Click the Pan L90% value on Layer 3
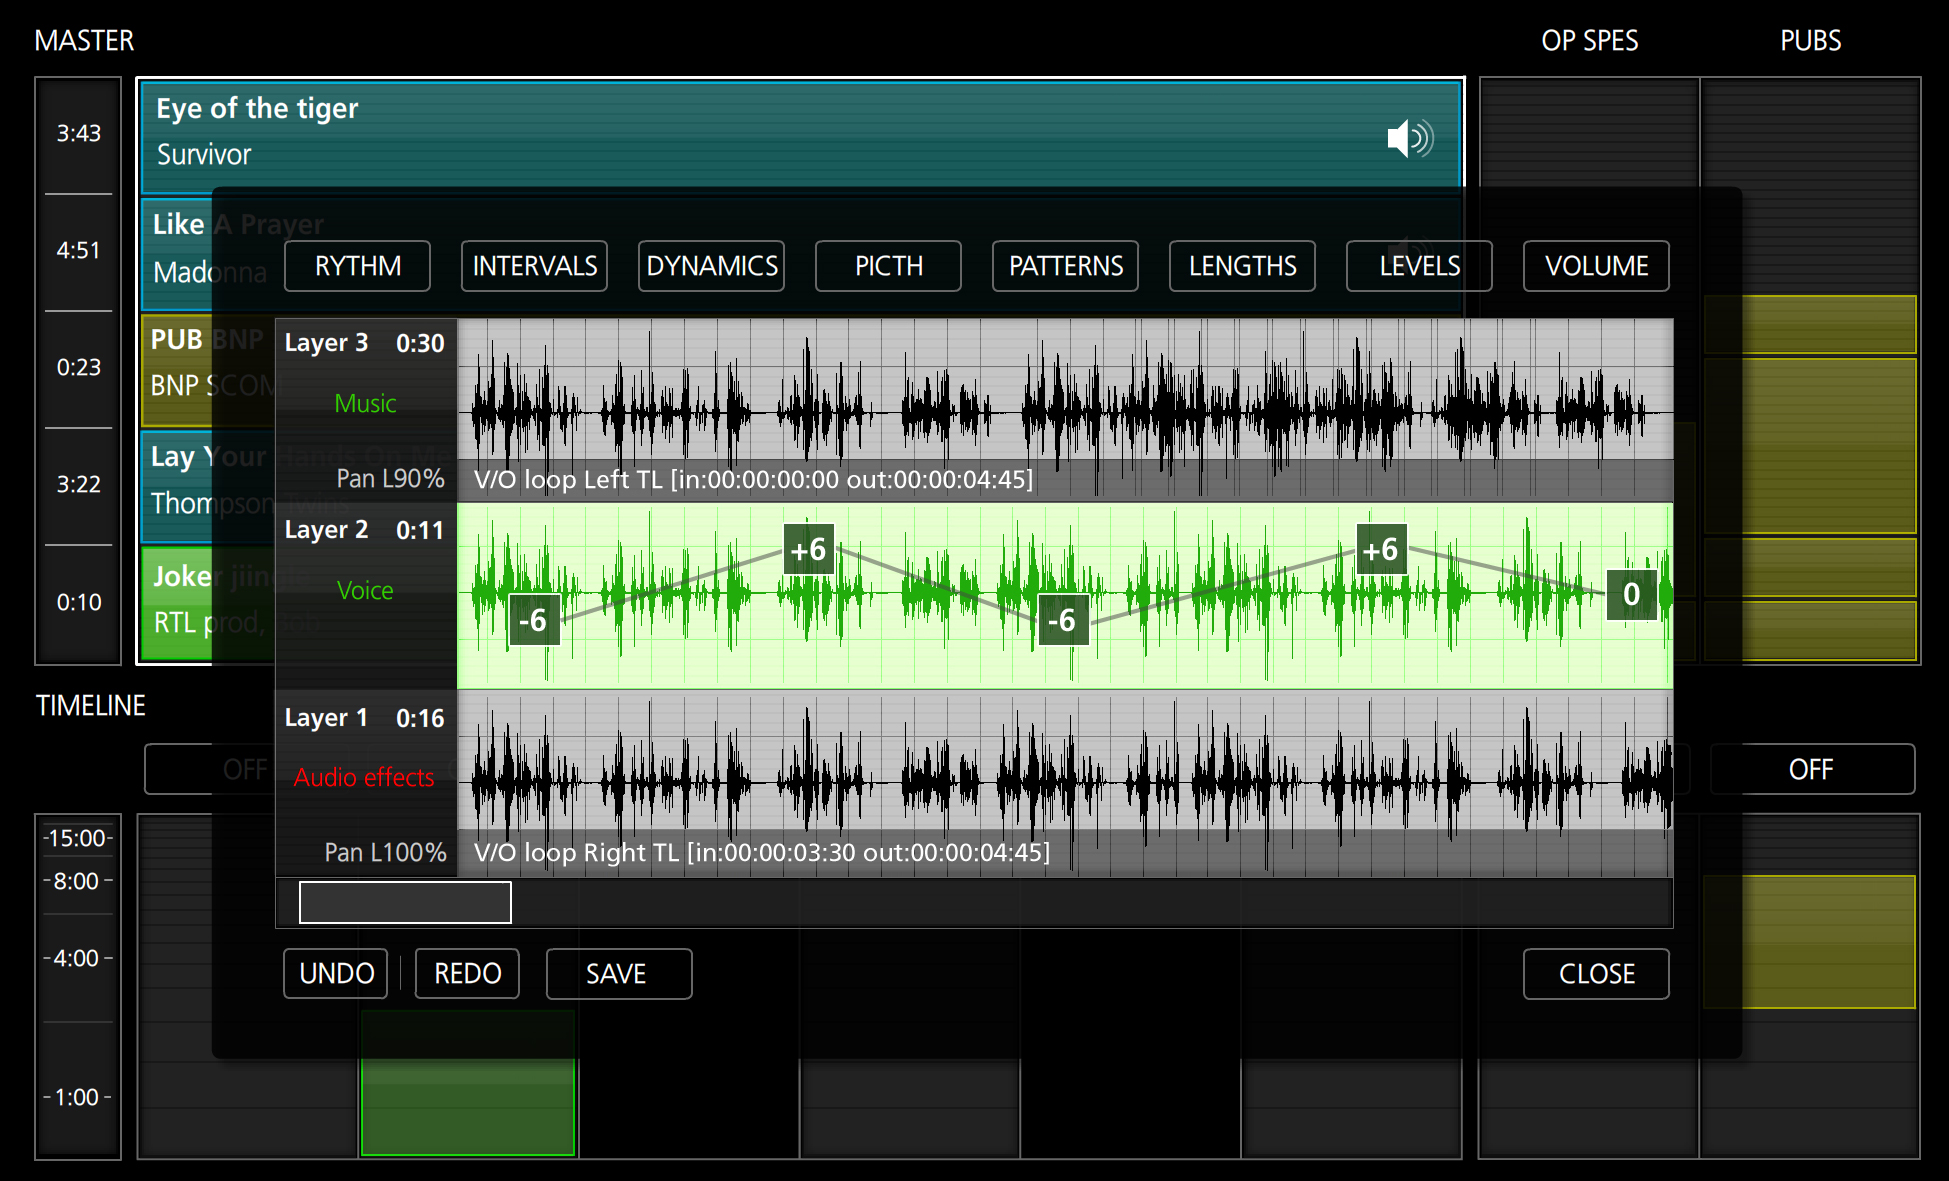 pyautogui.click(x=390, y=479)
